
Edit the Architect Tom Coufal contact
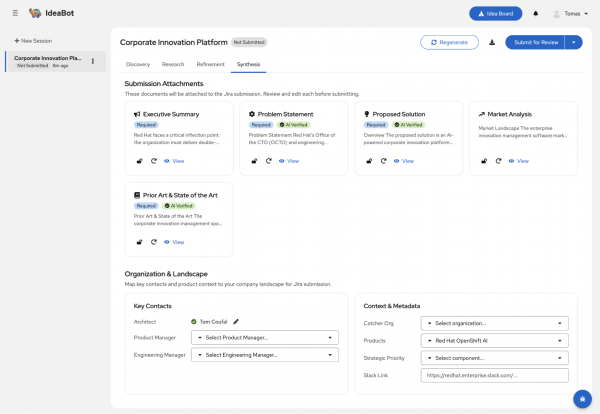(x=236, y=322)
